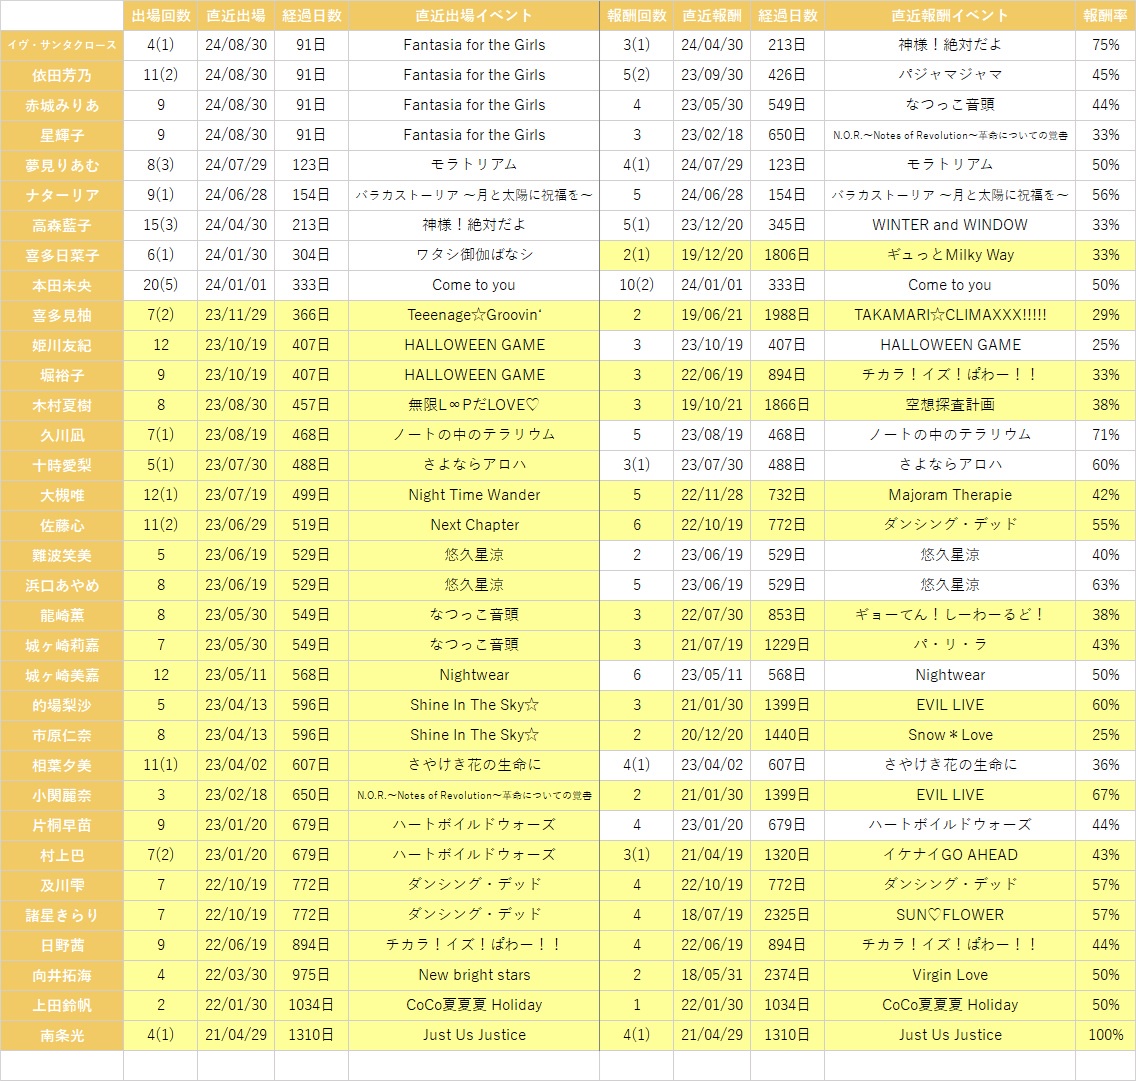The height and width of the screenshot is (1081, 1136).
Task: Select the Majoram Therapie cell
Action: point(950,496)
